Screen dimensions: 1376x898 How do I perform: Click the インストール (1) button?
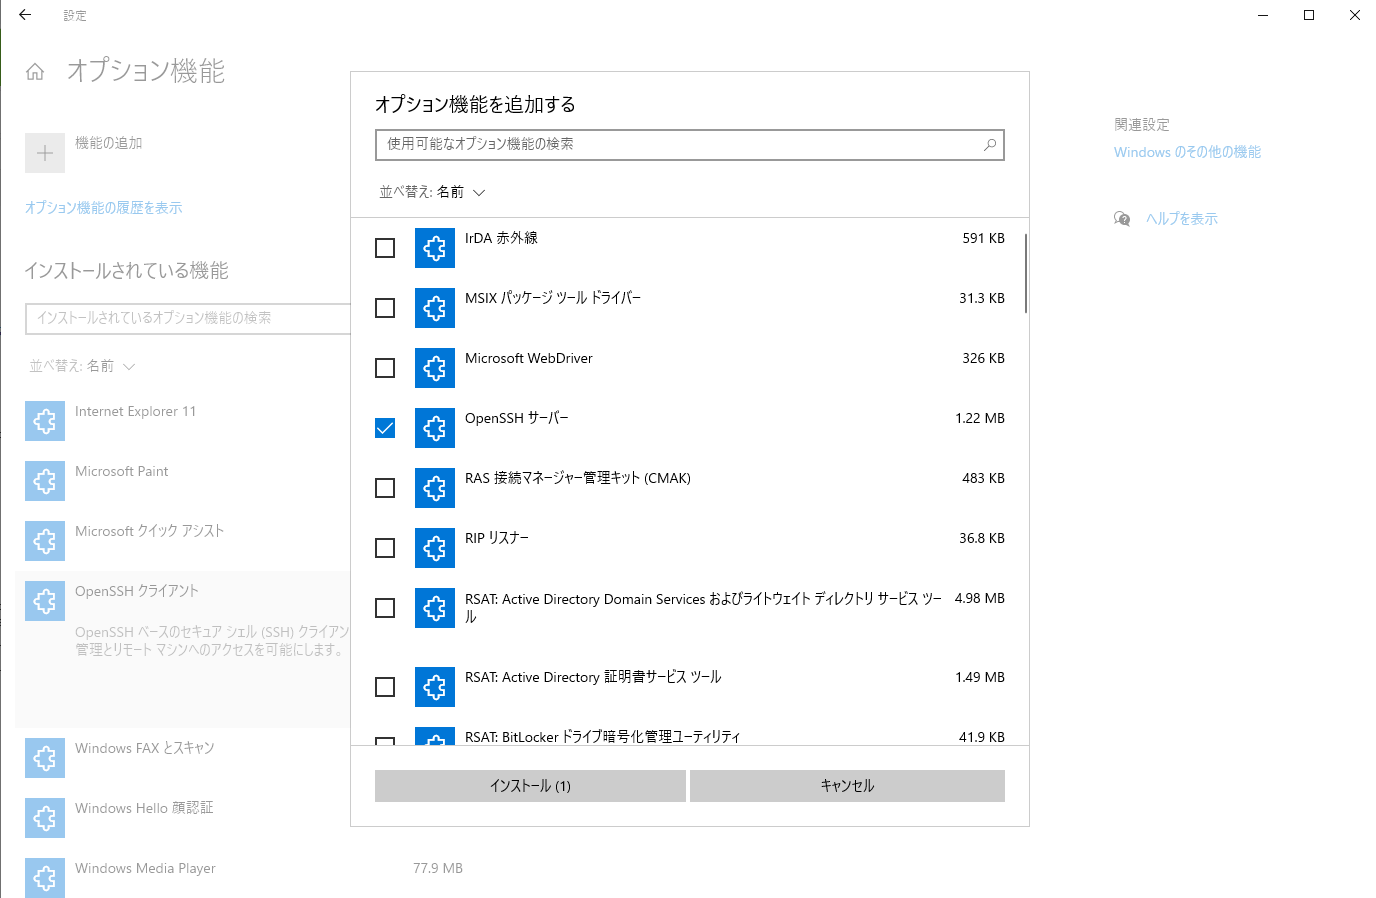tap(530, 786)
